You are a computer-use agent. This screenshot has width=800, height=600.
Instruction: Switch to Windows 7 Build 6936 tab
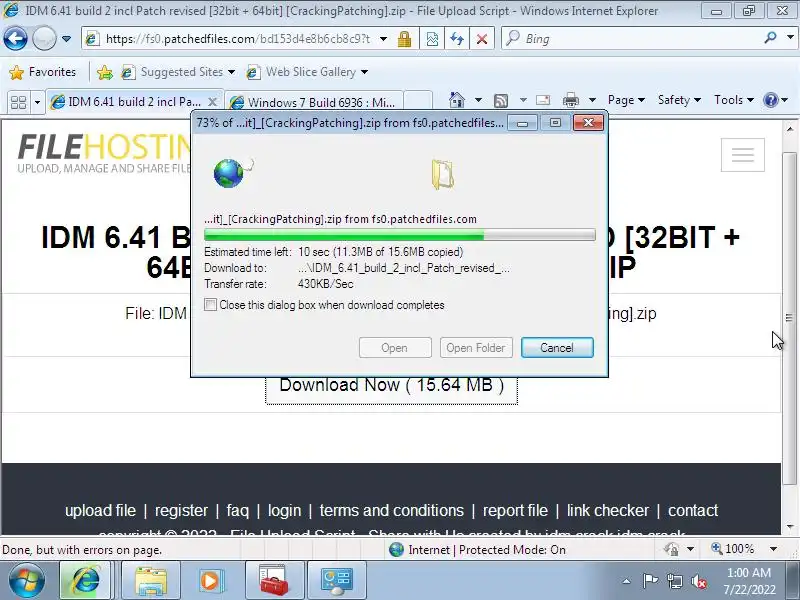[314, 102]
